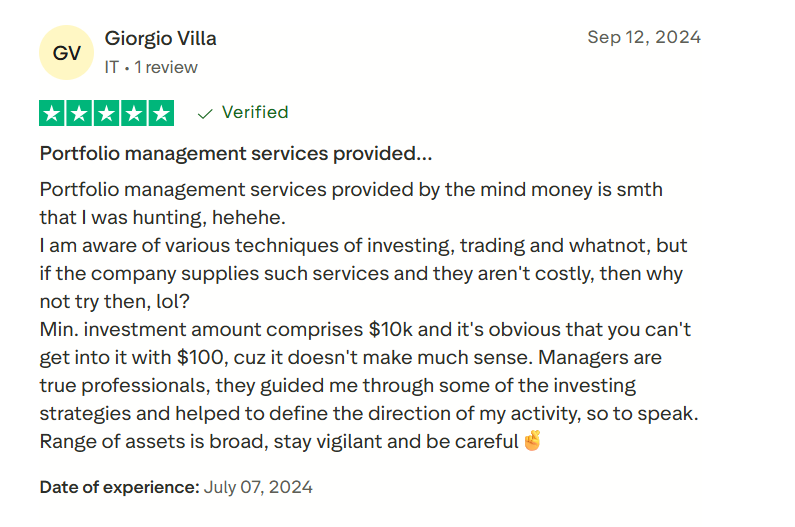Viewport: 795px width, 527px height.
Task: Click the fifth green rating star
Action: 161,113
